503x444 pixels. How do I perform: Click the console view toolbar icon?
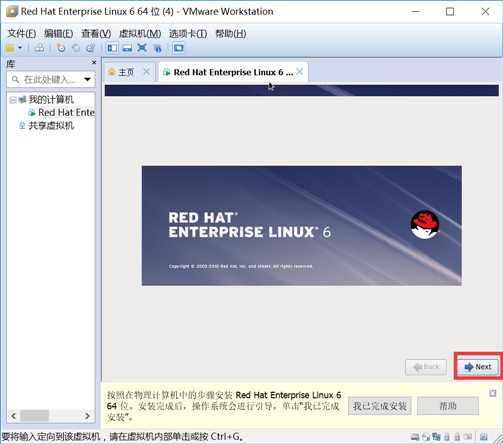(x=179, y=48)
